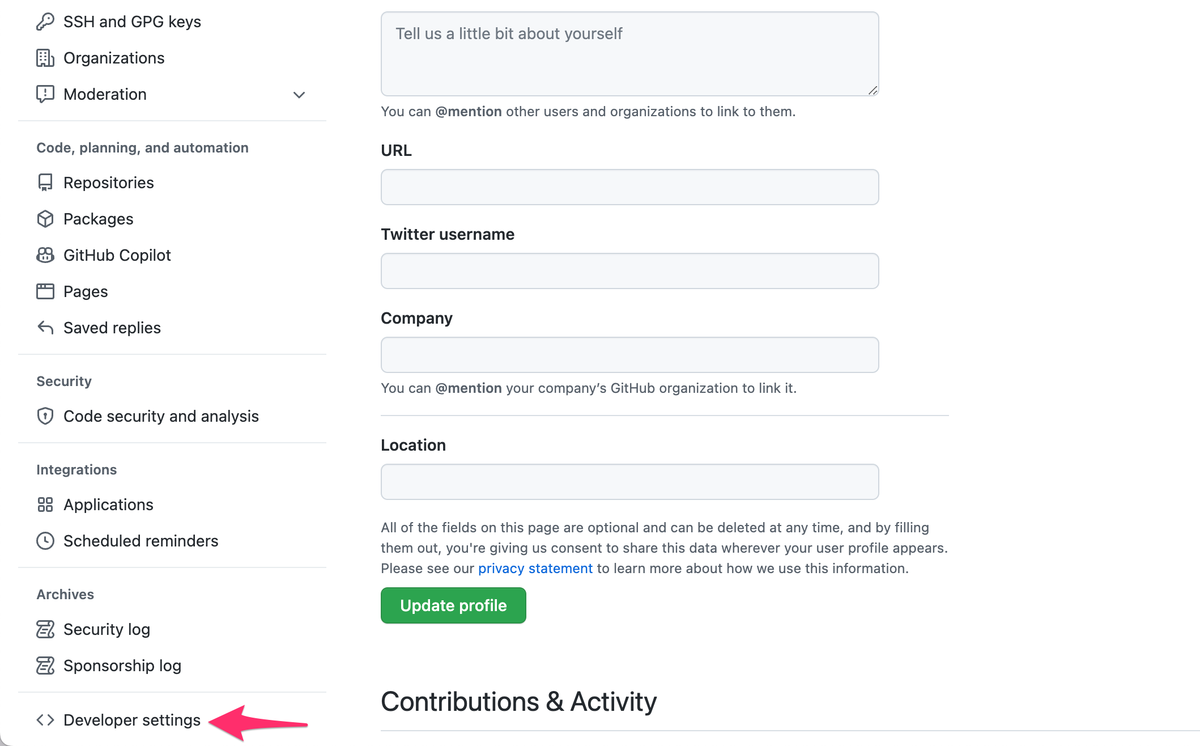Click the Saved replies arrow icon
Screen dimensions: 1200x746
45,328
